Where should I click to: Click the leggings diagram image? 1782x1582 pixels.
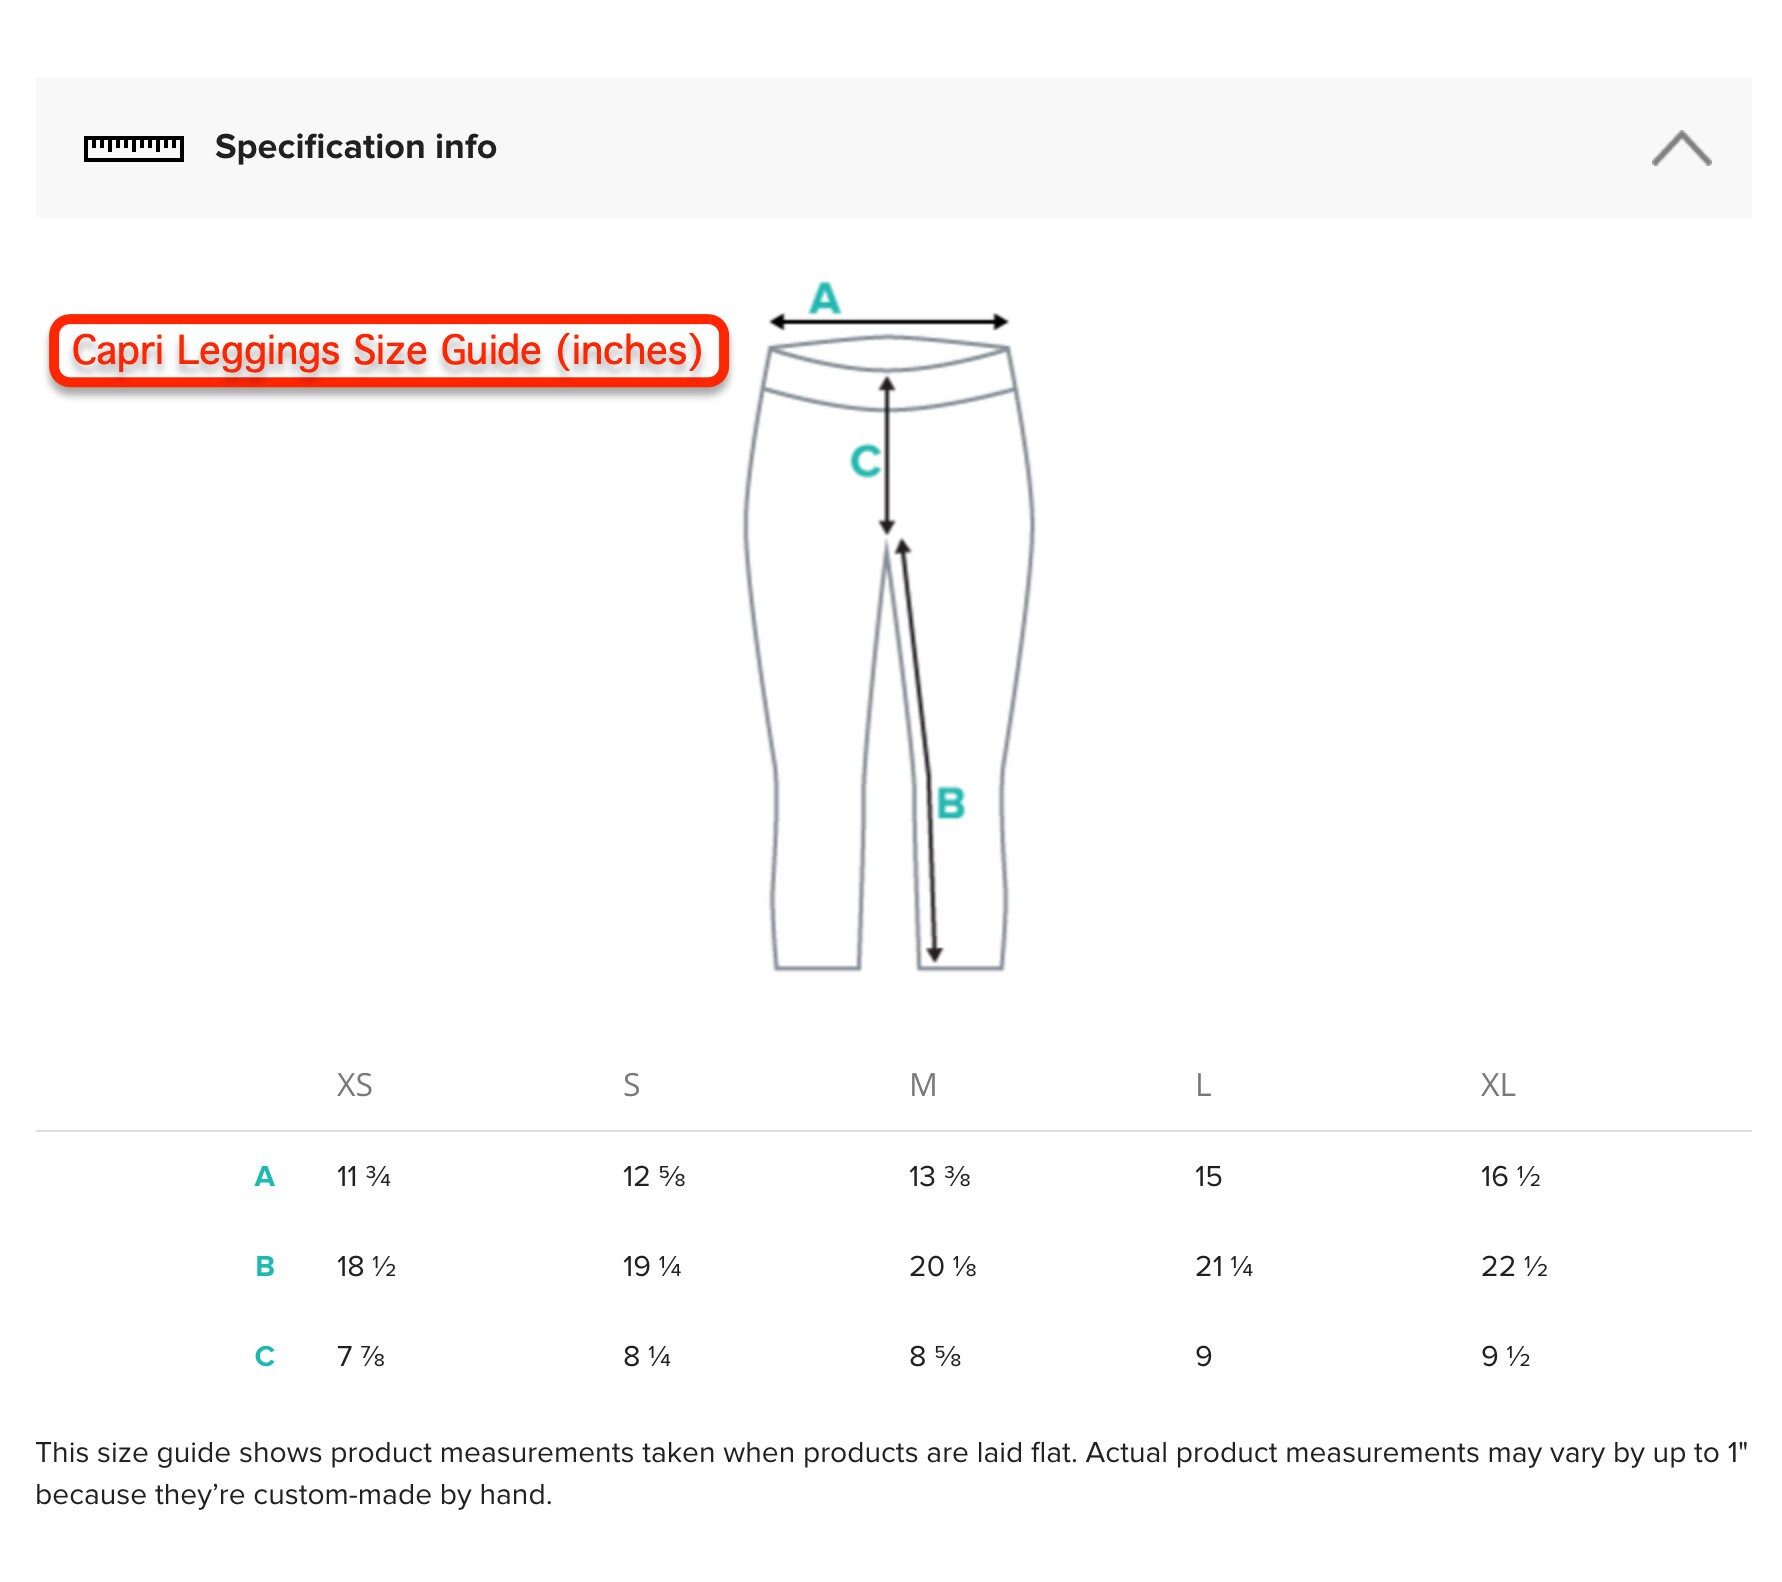889,626
